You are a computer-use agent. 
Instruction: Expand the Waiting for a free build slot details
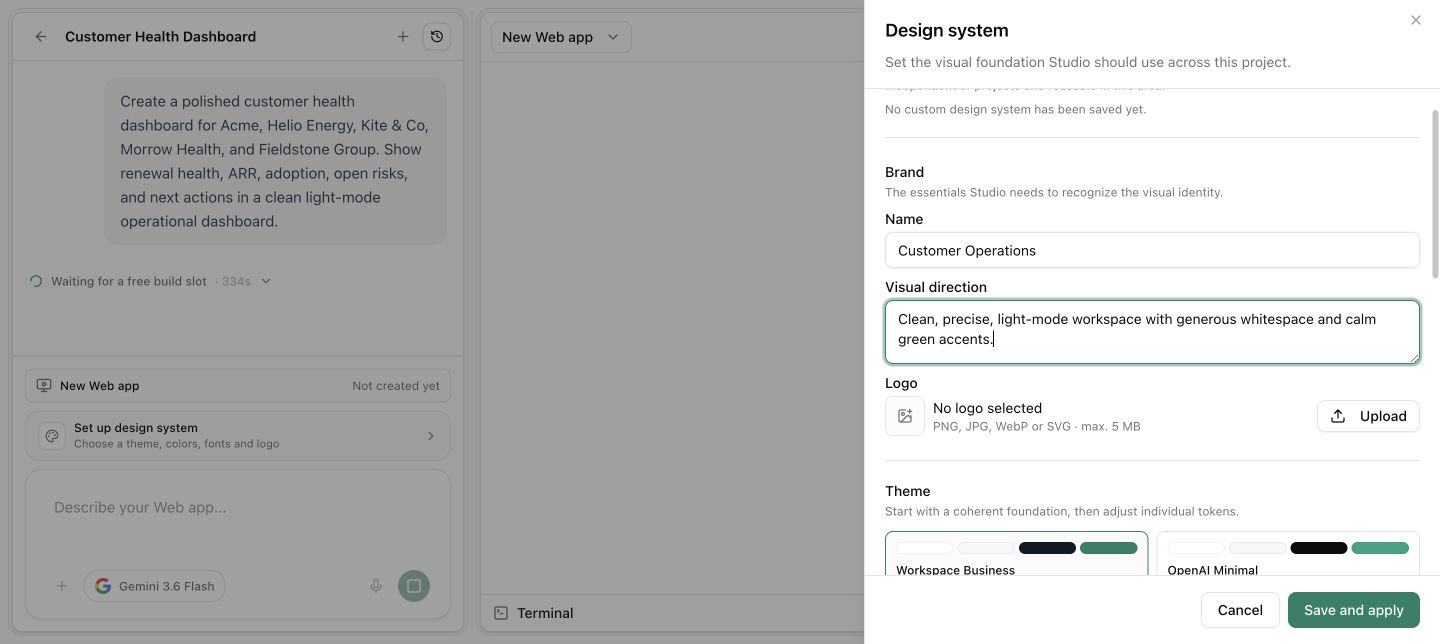point(266,281)
